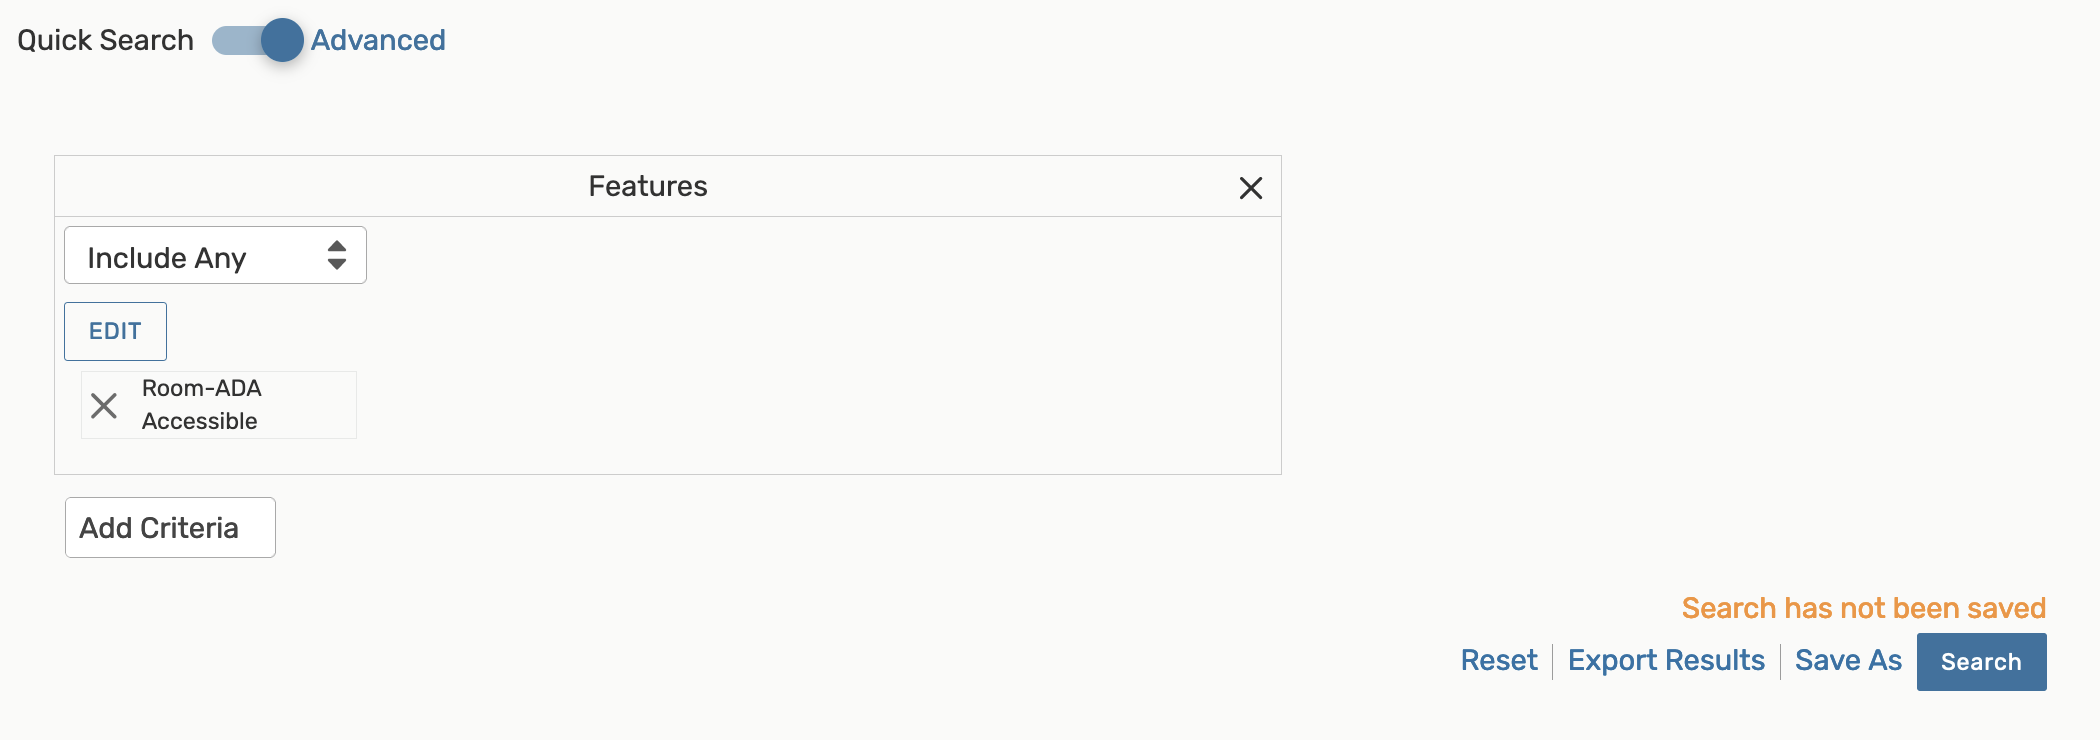Expand the Add Criteria menu
2100x740 pixels.
tap(170, 527)
